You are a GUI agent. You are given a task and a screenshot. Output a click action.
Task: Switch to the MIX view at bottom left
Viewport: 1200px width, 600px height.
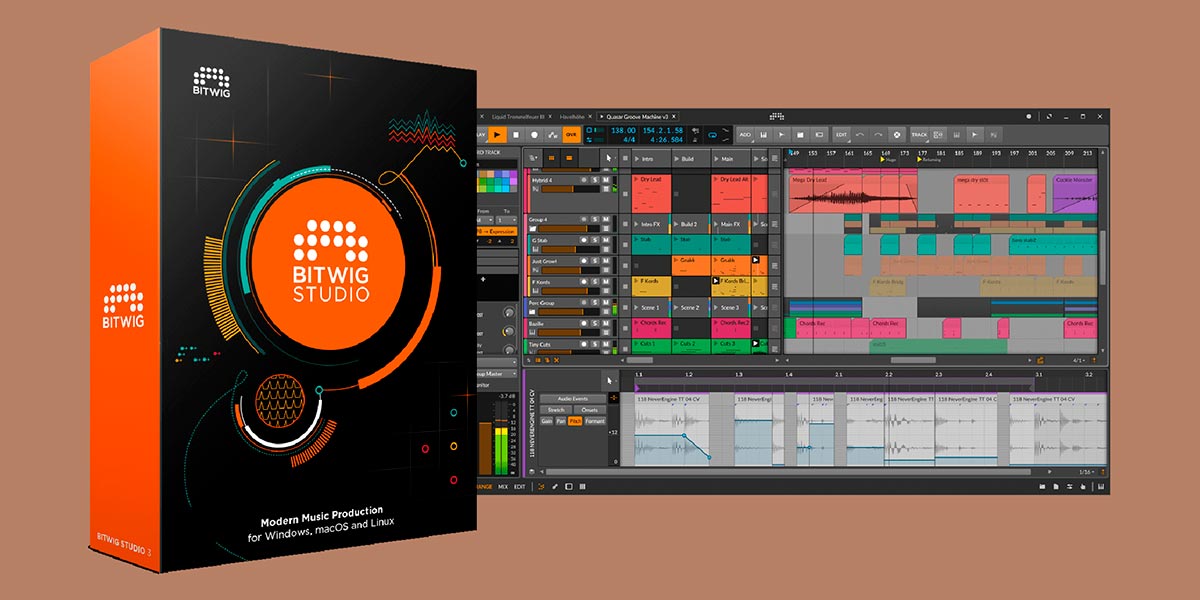pos(502,487)
